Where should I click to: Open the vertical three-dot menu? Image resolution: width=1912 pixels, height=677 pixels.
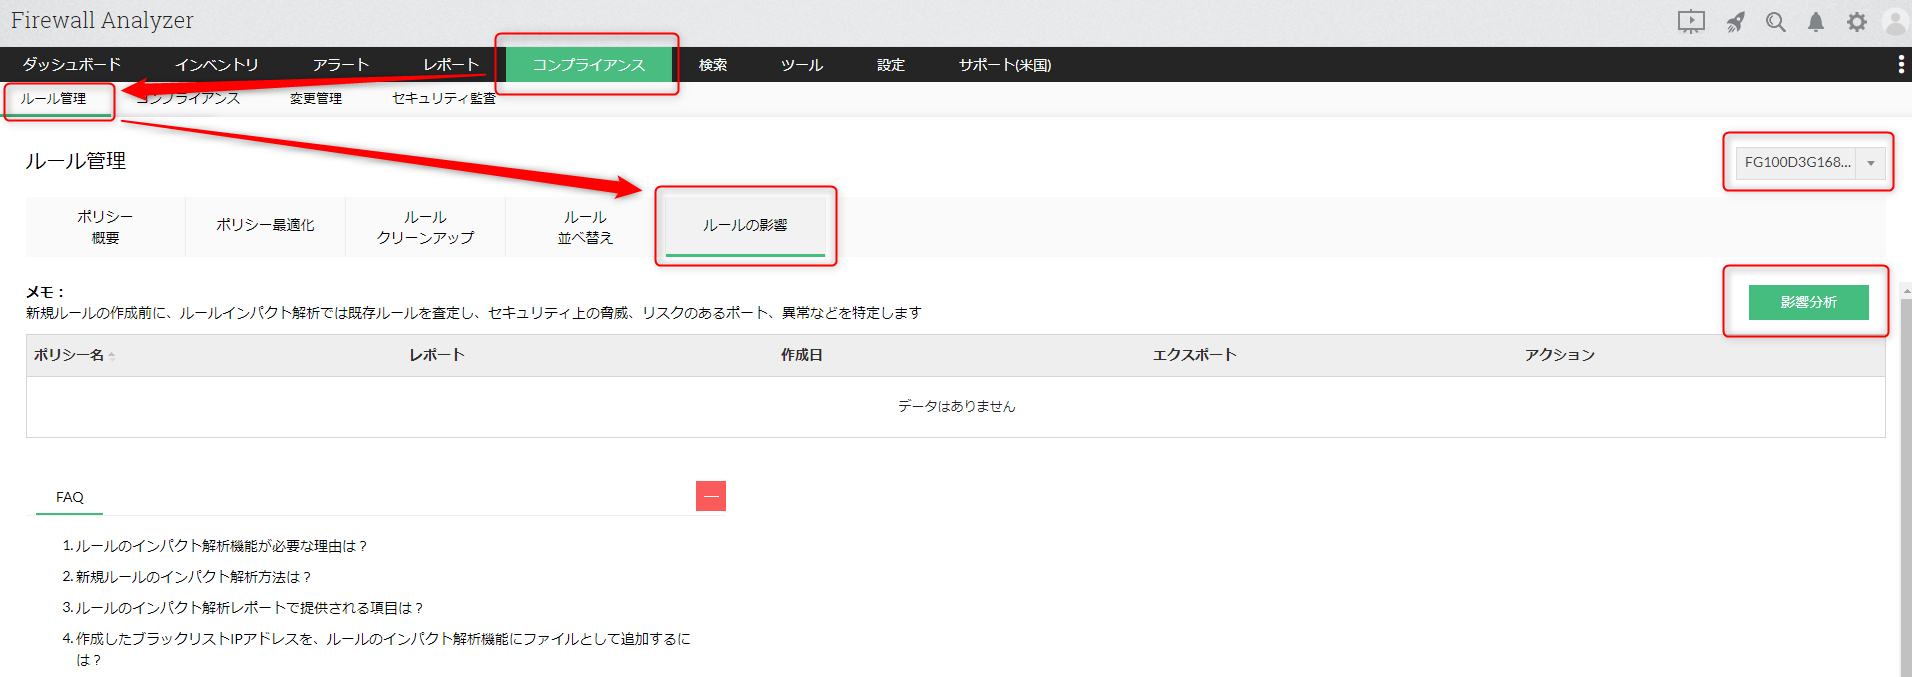tap(1901, 65)
